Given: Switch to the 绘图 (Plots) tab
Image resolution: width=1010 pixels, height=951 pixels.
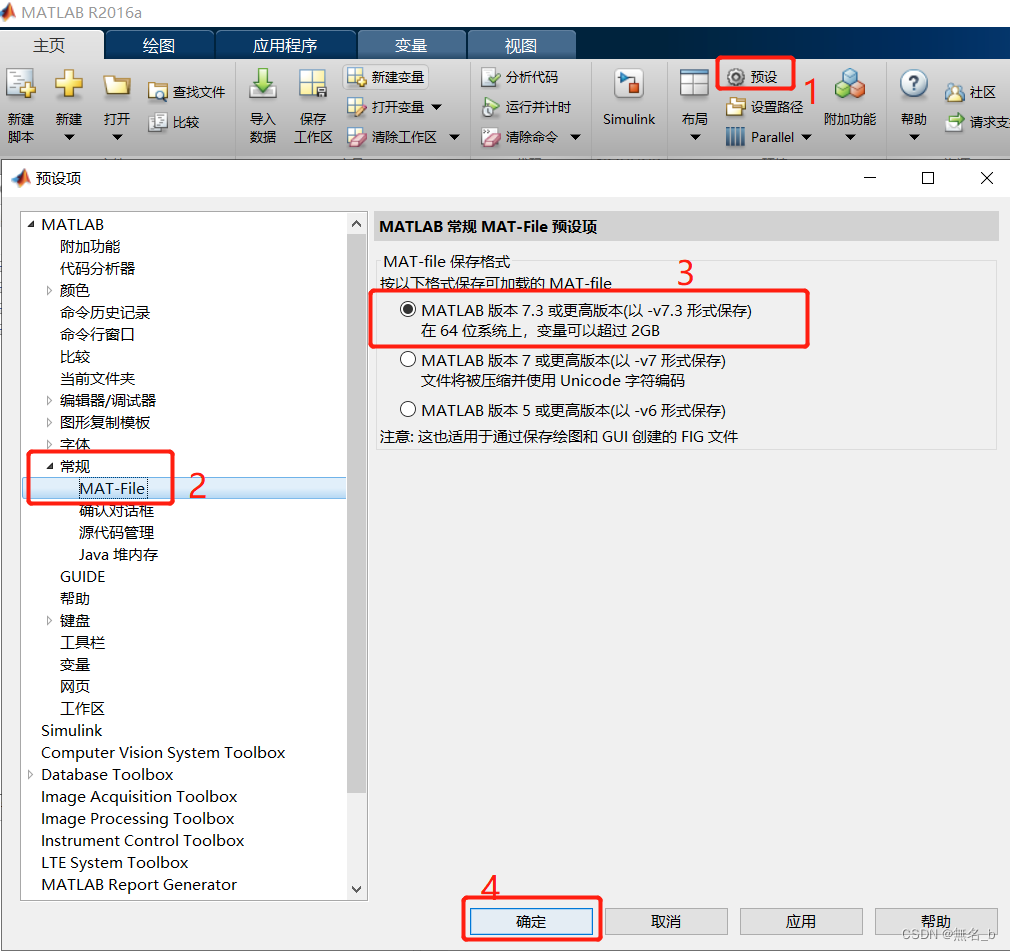Looking at the screenshot, I should 158,45.
